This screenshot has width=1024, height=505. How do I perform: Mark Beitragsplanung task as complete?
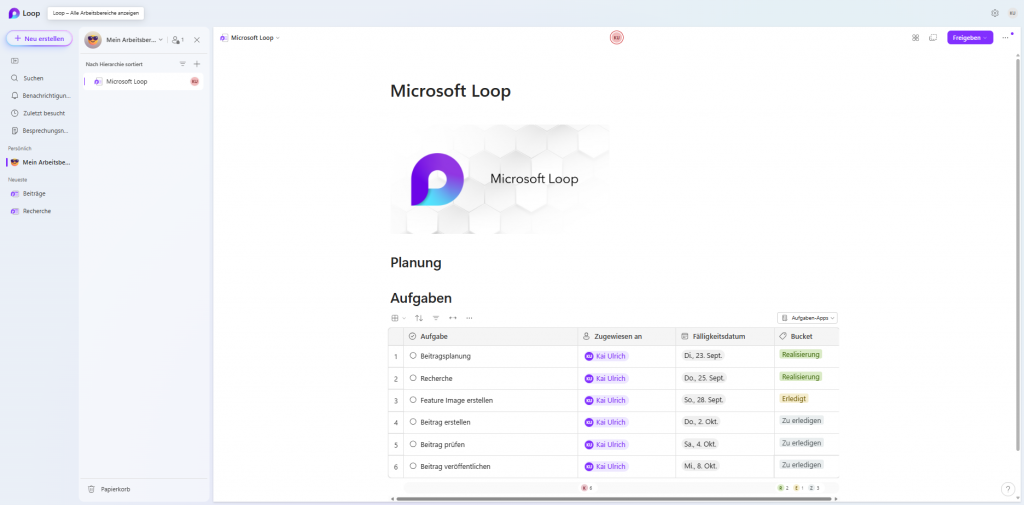413,356
